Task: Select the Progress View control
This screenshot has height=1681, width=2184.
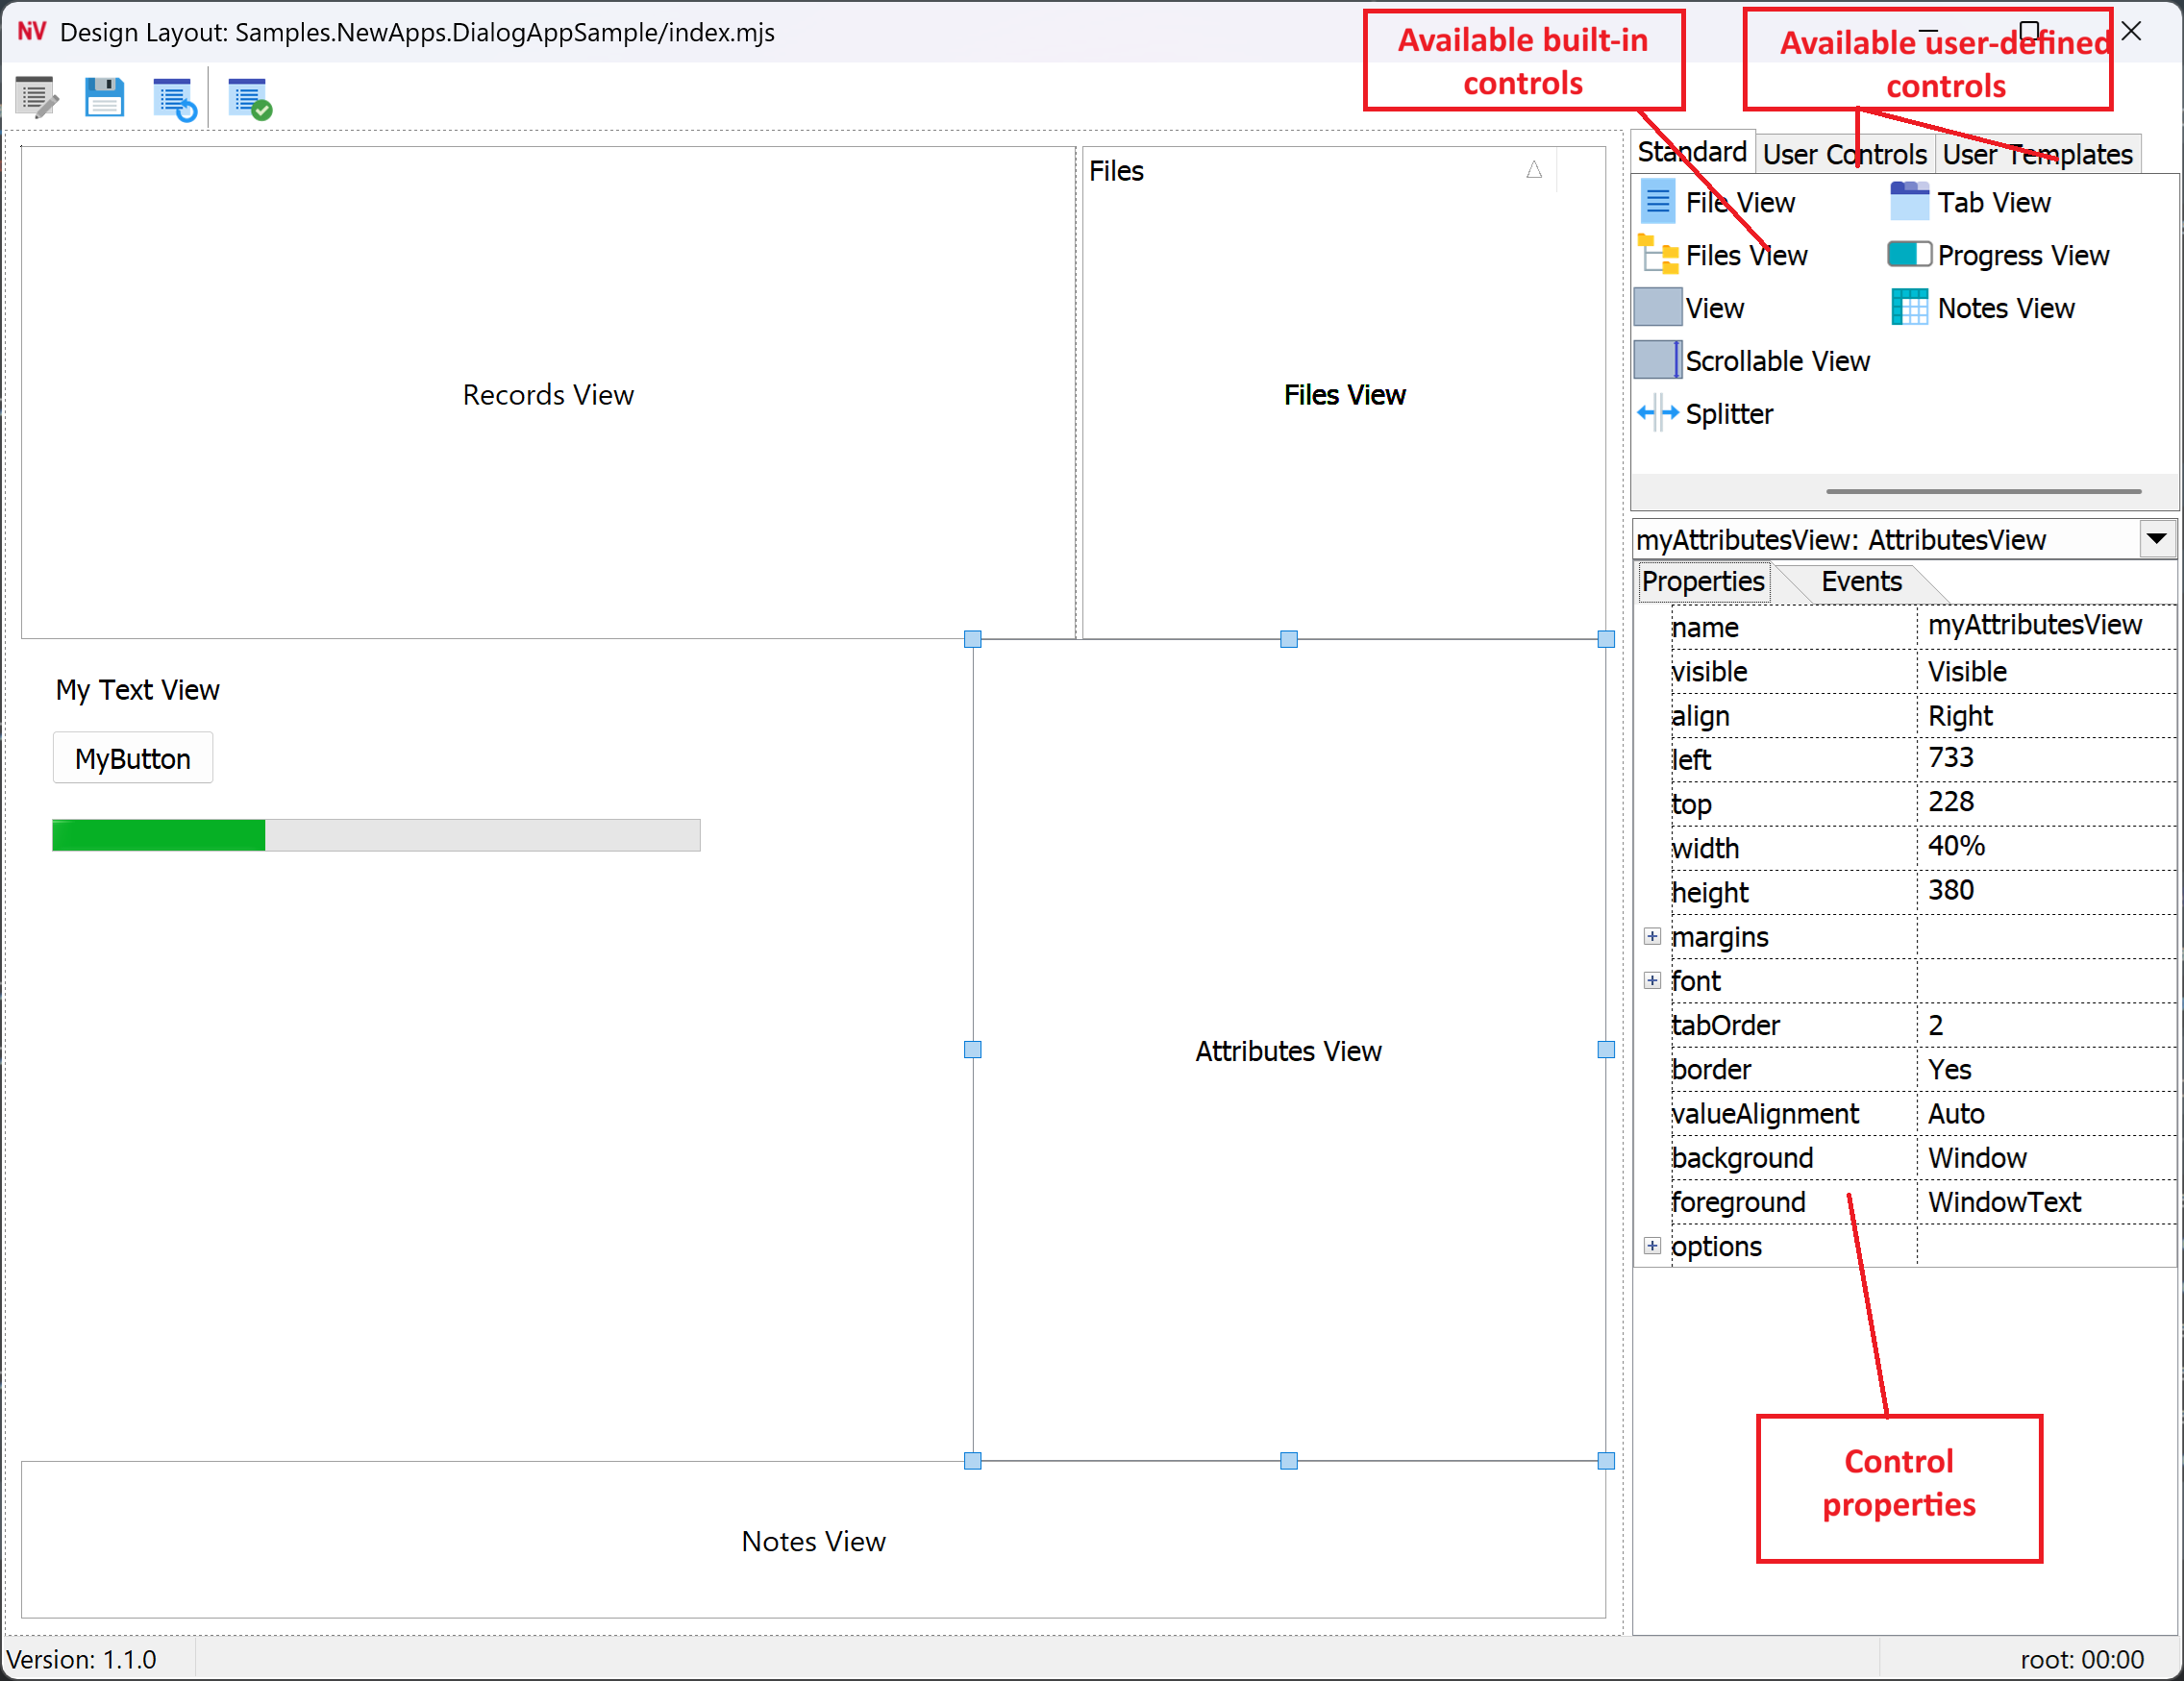Action: [x=2020, y=255]
